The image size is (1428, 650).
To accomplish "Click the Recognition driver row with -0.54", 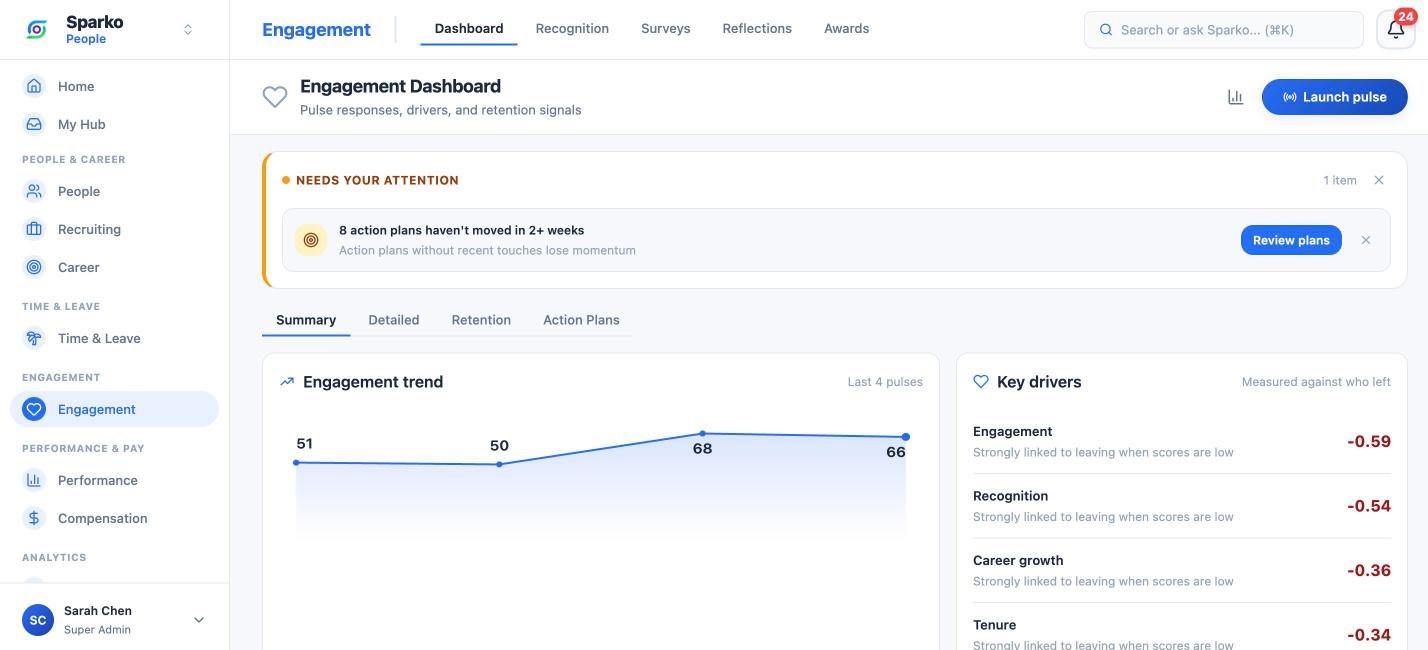I will (1182, 506).
